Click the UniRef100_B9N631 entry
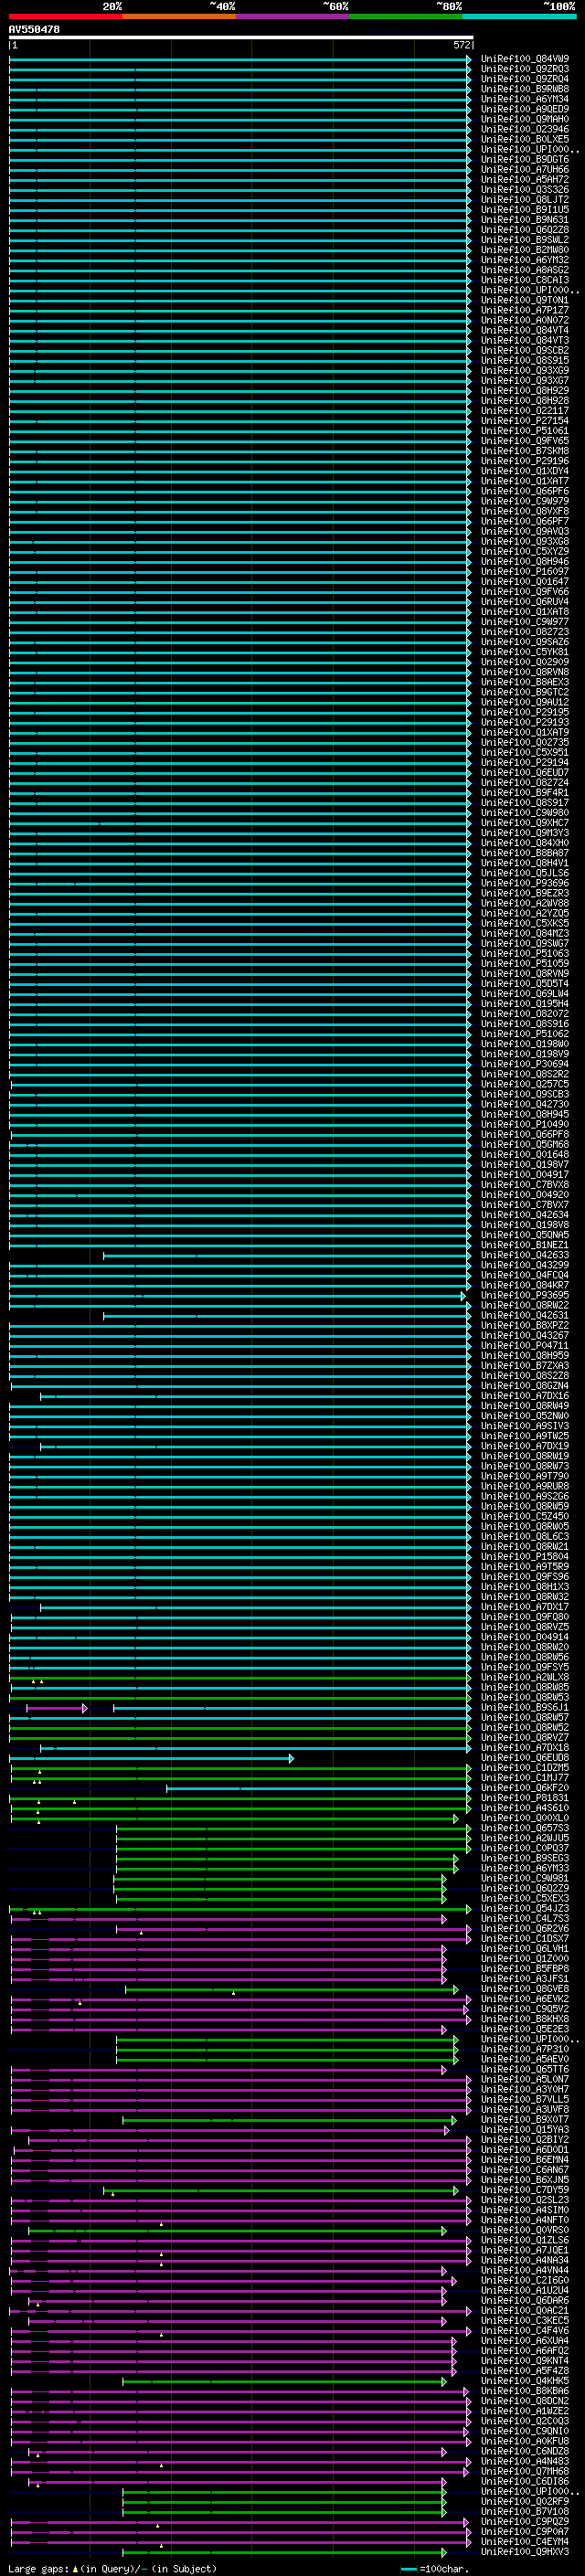Viewport: 585px width, 2576px height. [x=525, y=219]
